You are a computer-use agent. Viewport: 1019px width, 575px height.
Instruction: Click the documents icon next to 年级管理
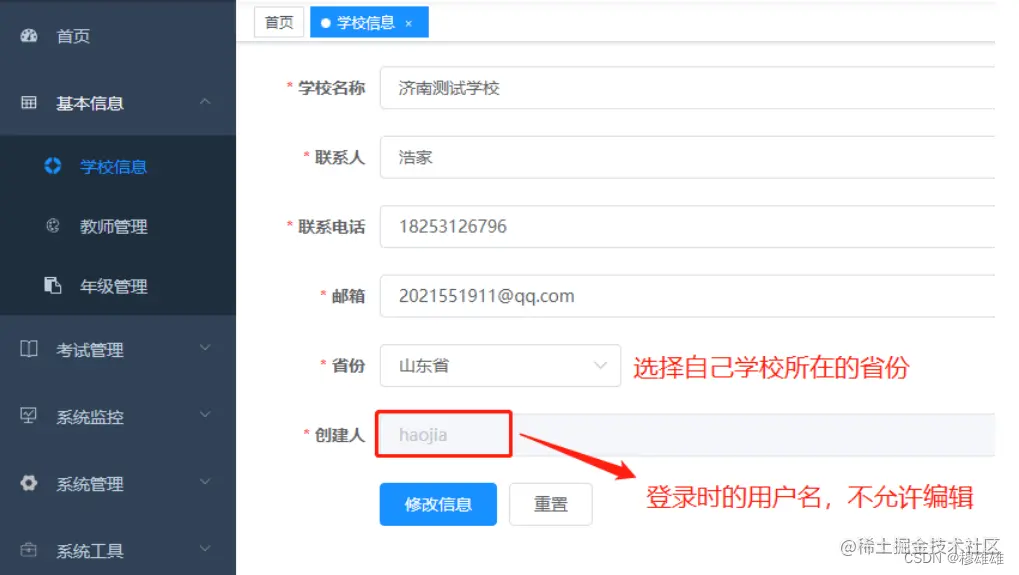(x=53, y=286)
